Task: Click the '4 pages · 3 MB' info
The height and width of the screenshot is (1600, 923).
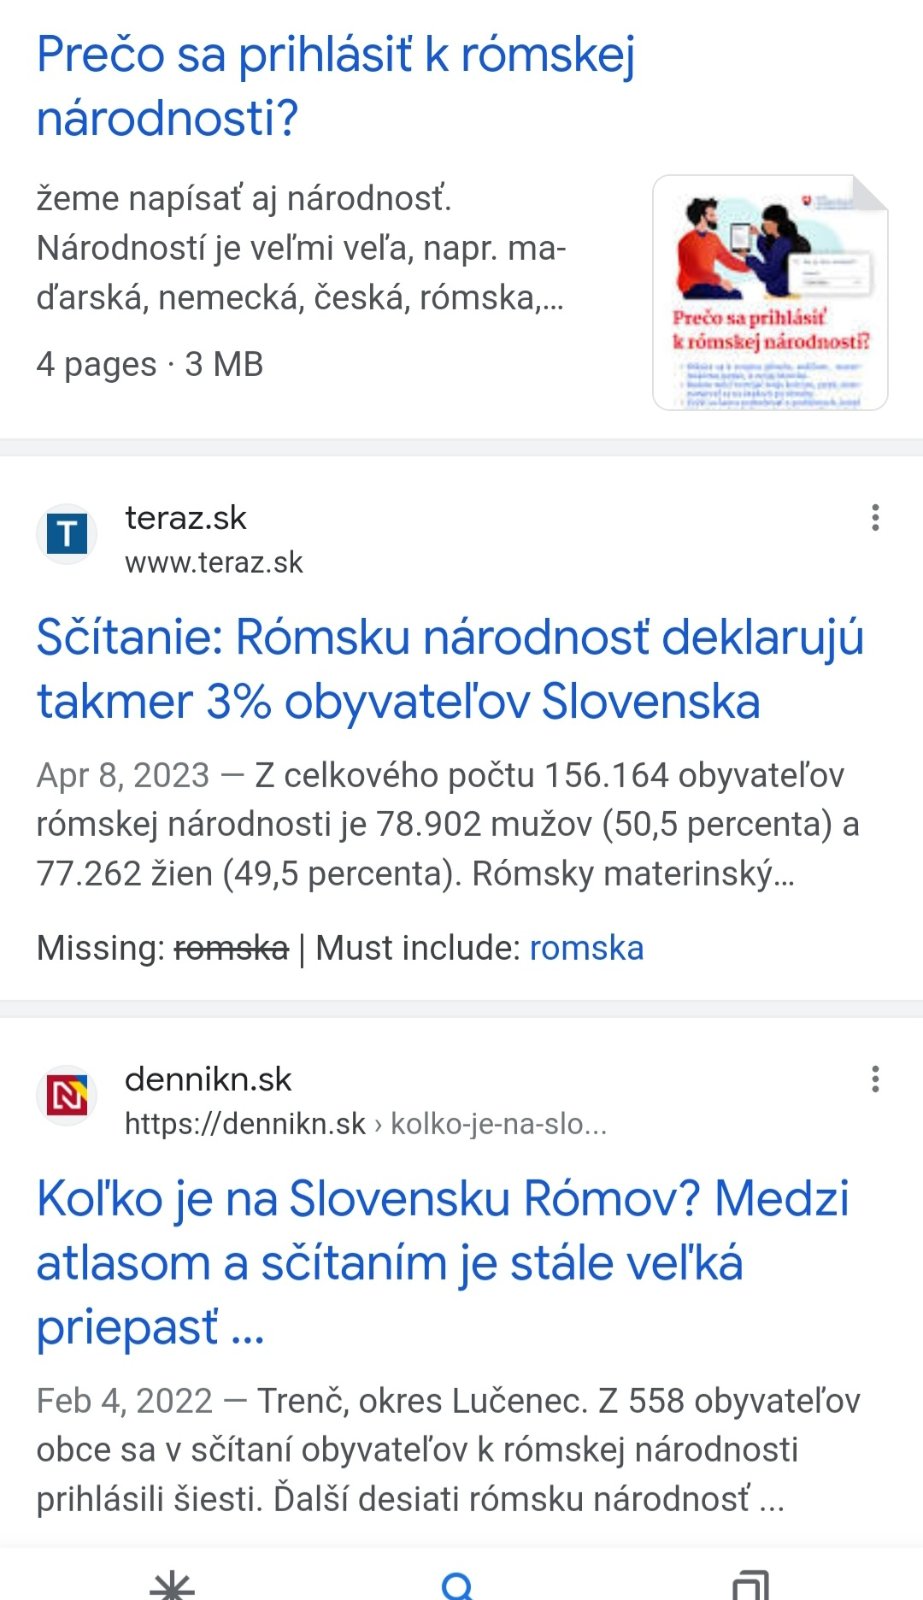Action: tap(150, 364)
